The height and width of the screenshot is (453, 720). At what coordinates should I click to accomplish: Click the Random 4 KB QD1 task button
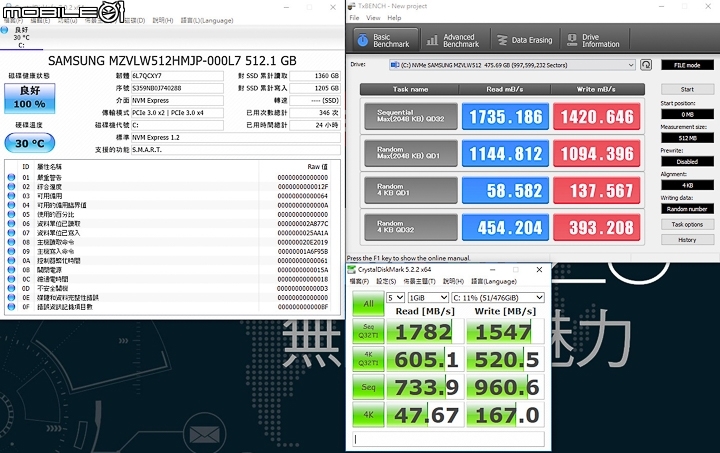coord(411,190)
